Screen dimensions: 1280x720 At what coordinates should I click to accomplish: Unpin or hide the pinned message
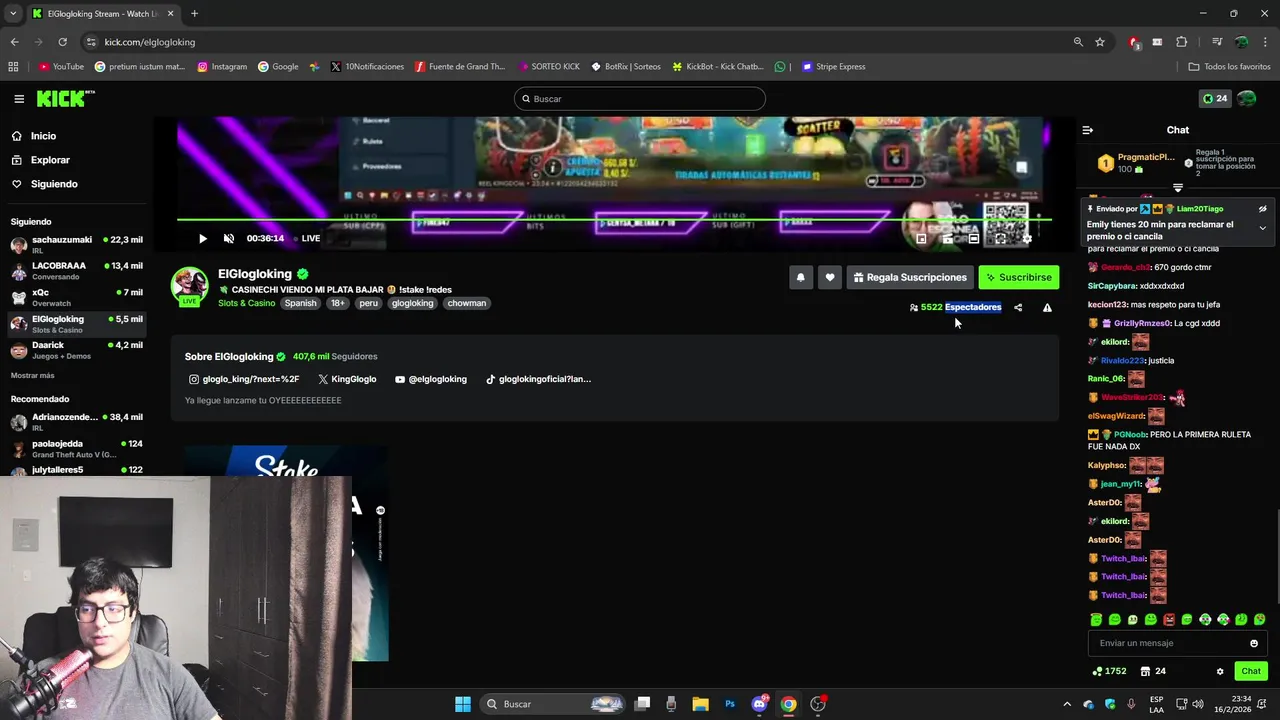(1262, 209)
